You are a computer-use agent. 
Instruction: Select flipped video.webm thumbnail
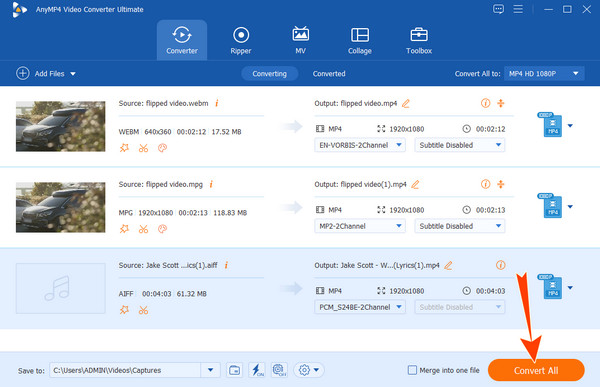[60, 126]
